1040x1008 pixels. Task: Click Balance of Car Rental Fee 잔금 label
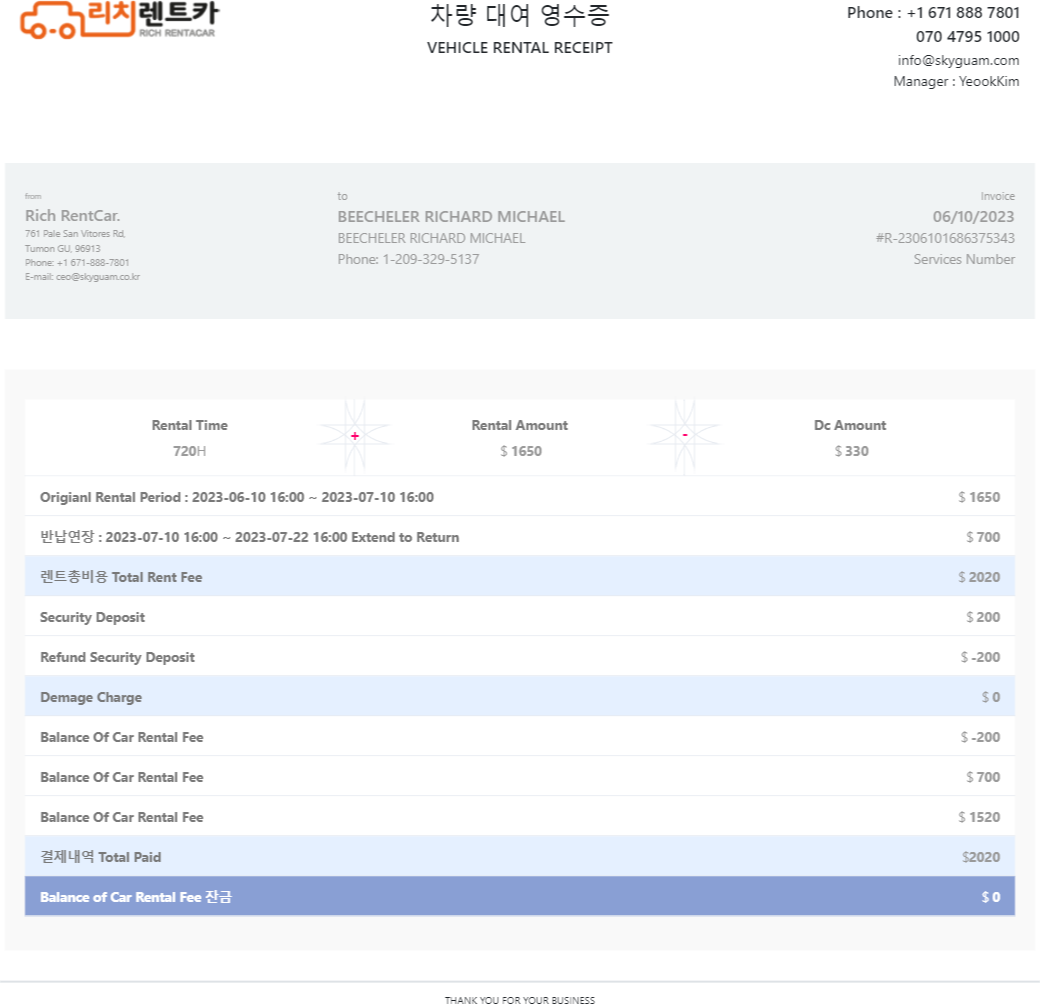tap(136, 897)
